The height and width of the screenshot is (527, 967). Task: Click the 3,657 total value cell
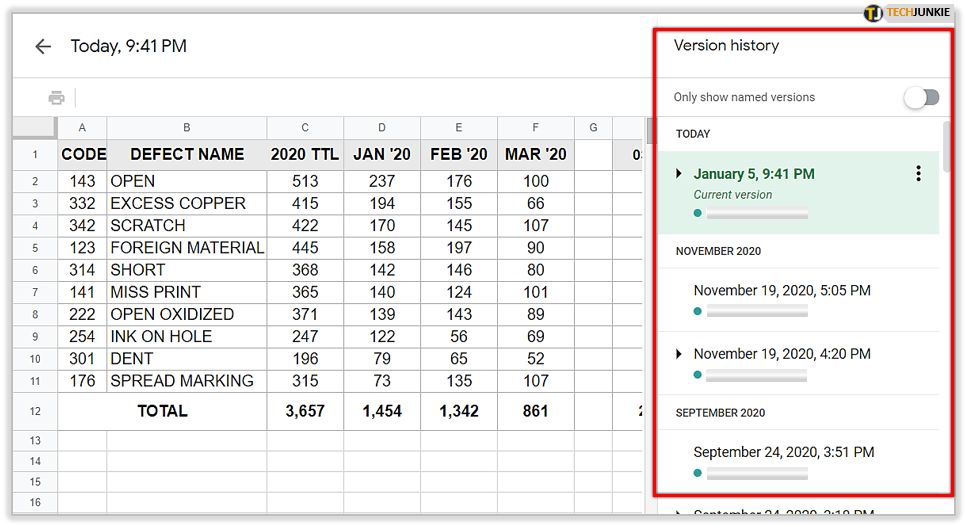[x=305, y=411]
